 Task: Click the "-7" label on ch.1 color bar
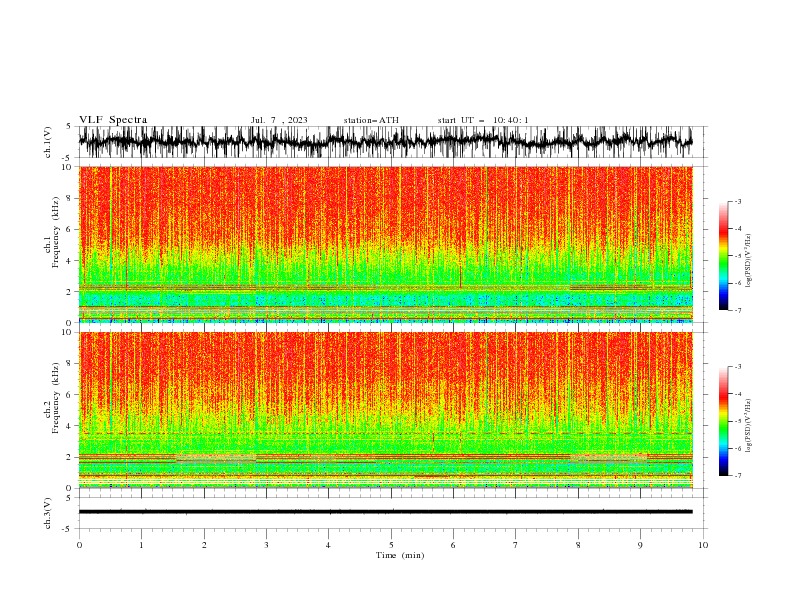tap(737, 310)
